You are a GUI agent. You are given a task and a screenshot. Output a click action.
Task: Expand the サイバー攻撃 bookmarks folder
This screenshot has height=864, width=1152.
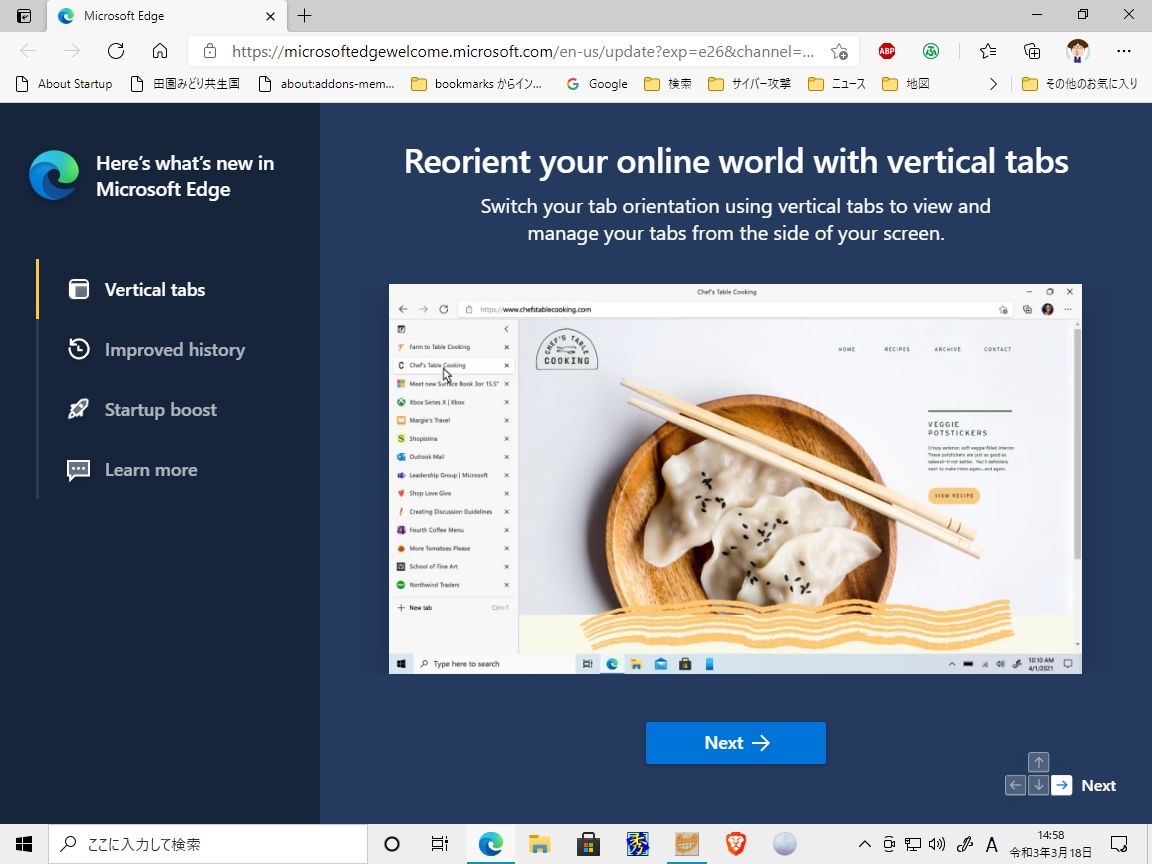pos(749,84)
